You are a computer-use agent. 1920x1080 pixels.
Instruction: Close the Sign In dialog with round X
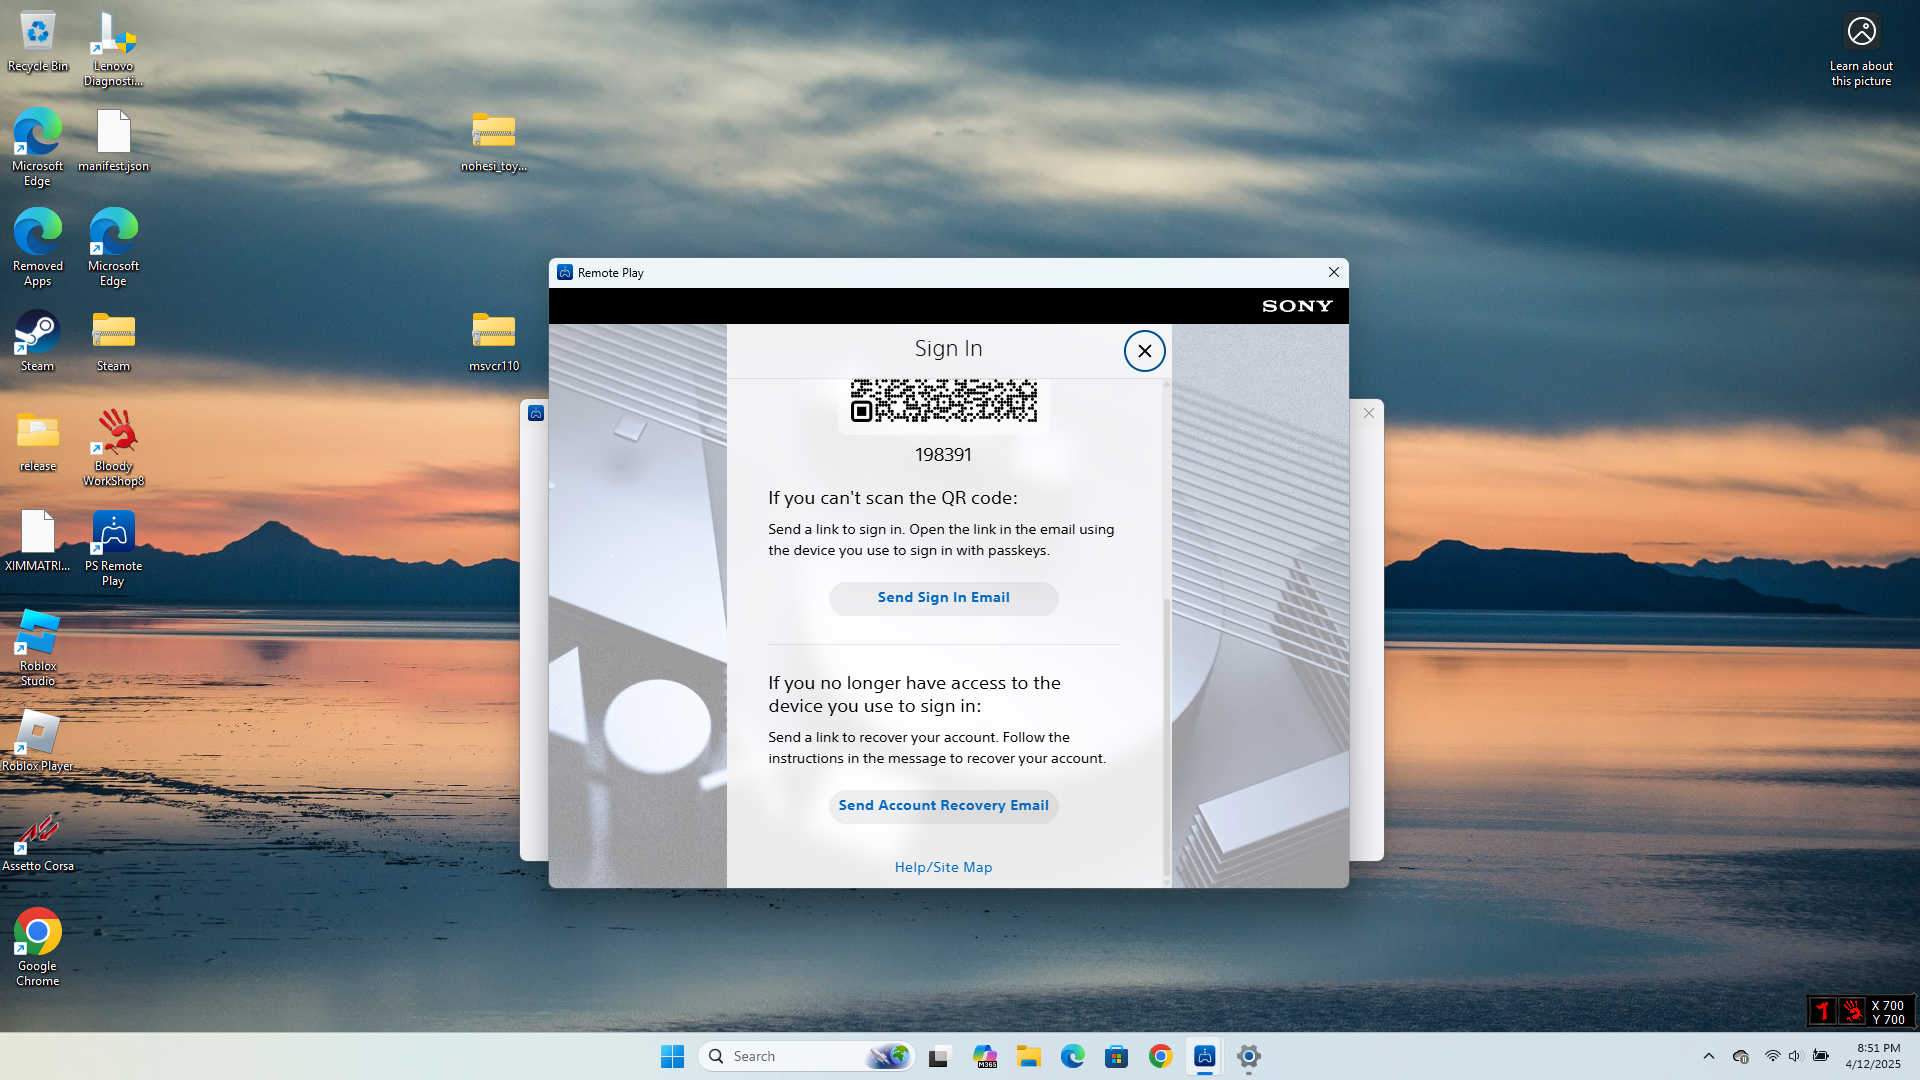[x=1144, y=351]
